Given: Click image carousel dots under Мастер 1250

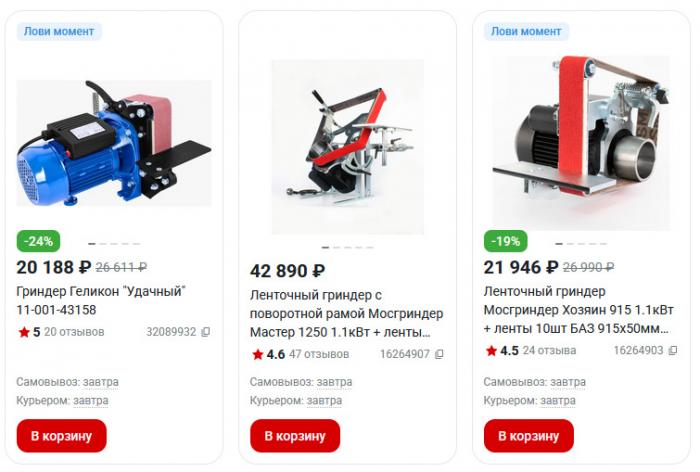Looking at the screenshot, I should [348, 247].
